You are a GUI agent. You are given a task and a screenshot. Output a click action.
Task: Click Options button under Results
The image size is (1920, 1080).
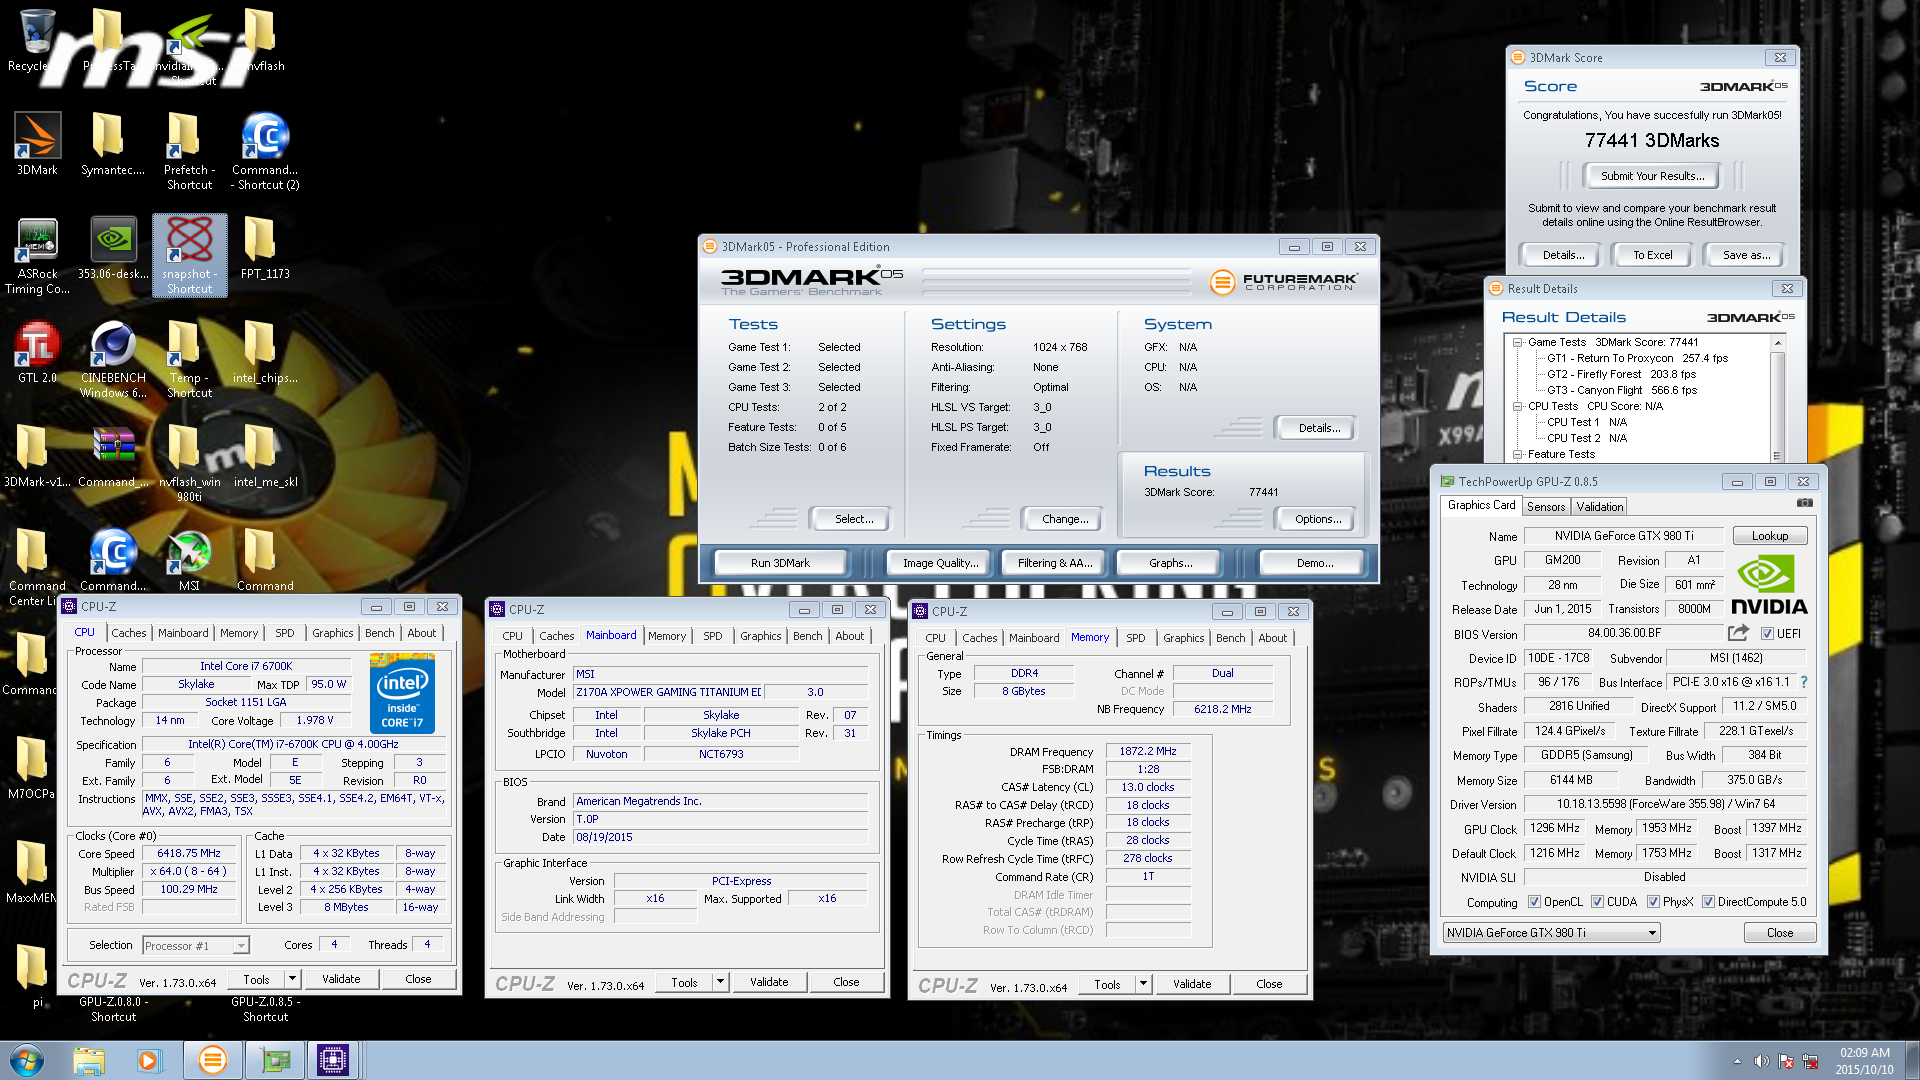point(1318,519)
